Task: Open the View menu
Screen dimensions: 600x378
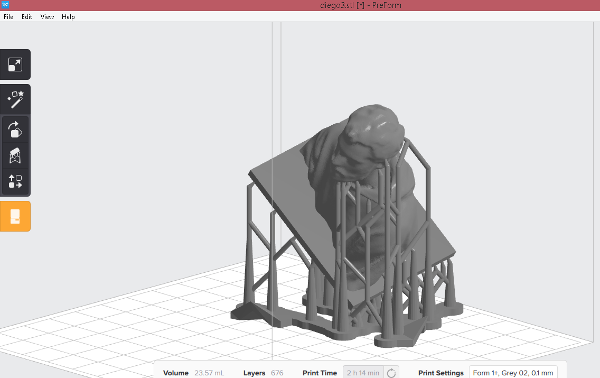Action: pos(47,16)
